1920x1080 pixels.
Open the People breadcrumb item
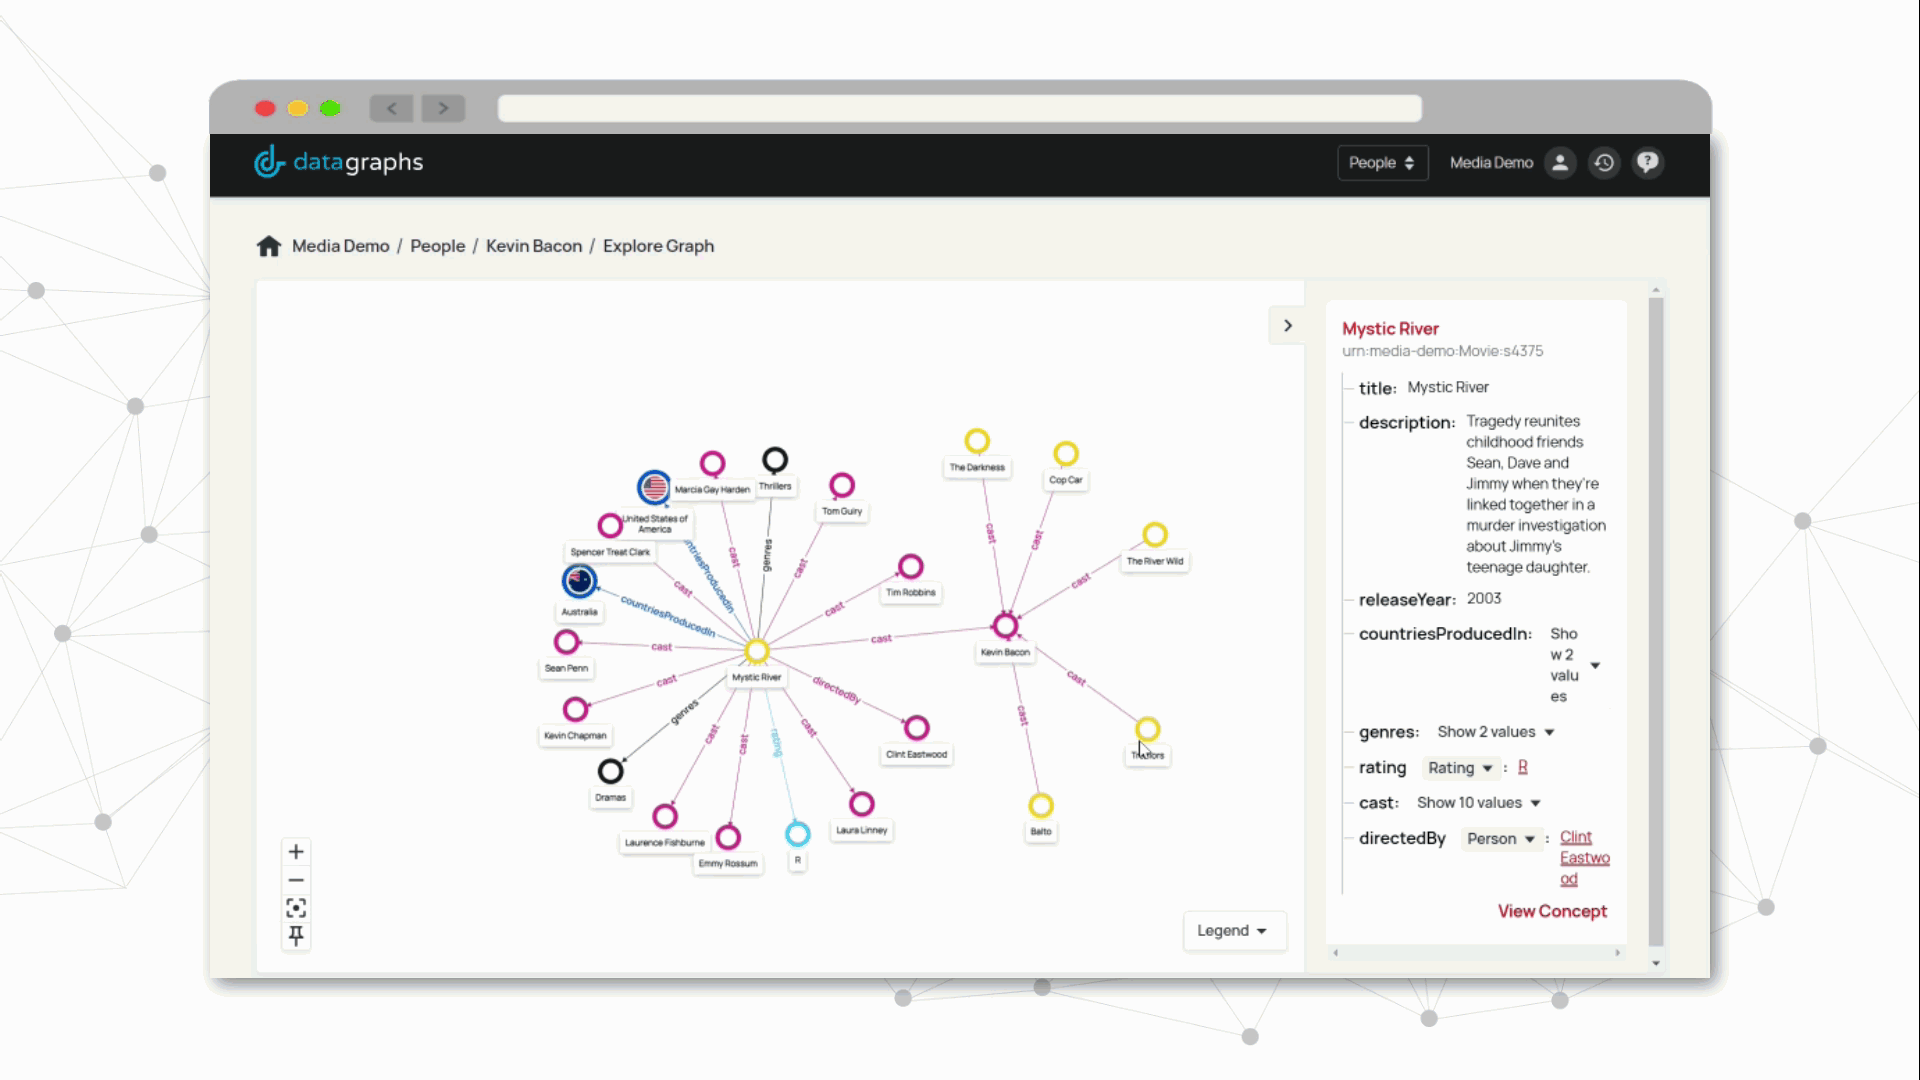tap(437, 246)
